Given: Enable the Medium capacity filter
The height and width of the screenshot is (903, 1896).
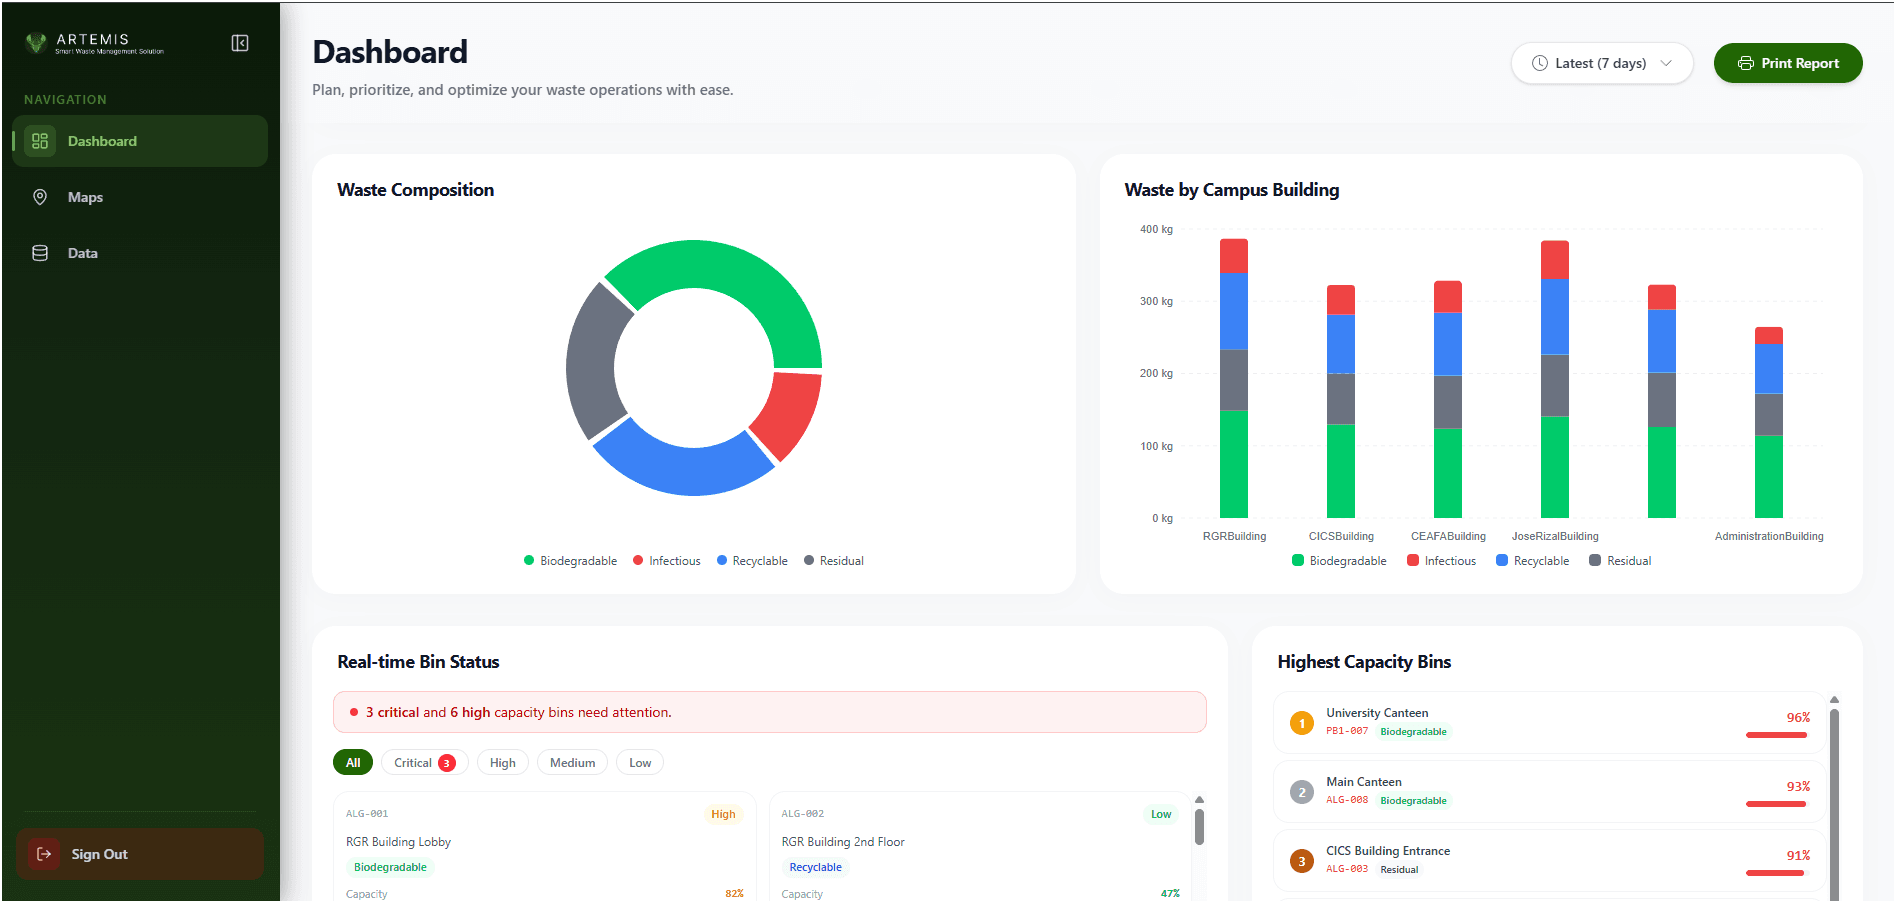Looking at the screenshot, I should 572,762.
